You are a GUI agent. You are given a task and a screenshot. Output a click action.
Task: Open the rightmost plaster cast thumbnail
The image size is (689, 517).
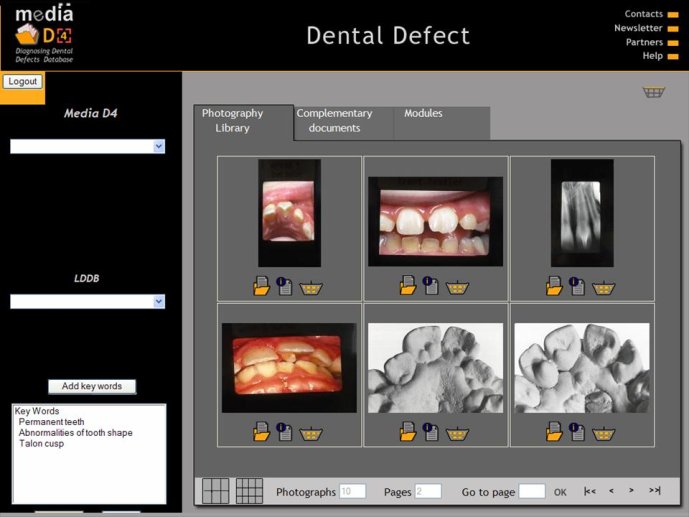[582, 368]
